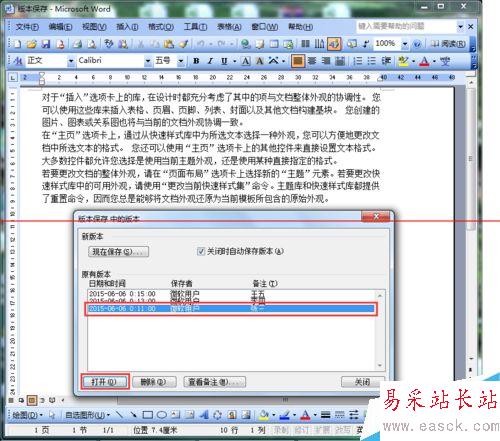This screenshot has height=441, width=500.
Task: Open the 绘图(D) drawing menu
Action: (x=27, y=415)
